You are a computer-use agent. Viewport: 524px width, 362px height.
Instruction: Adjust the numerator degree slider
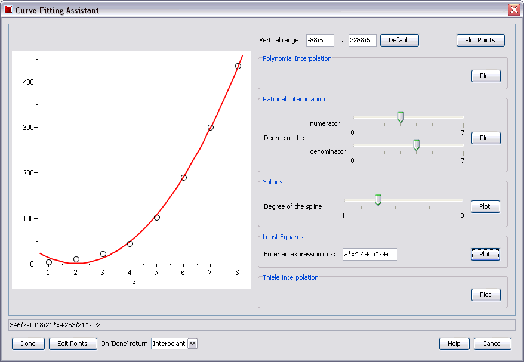[x=400, y=118]
